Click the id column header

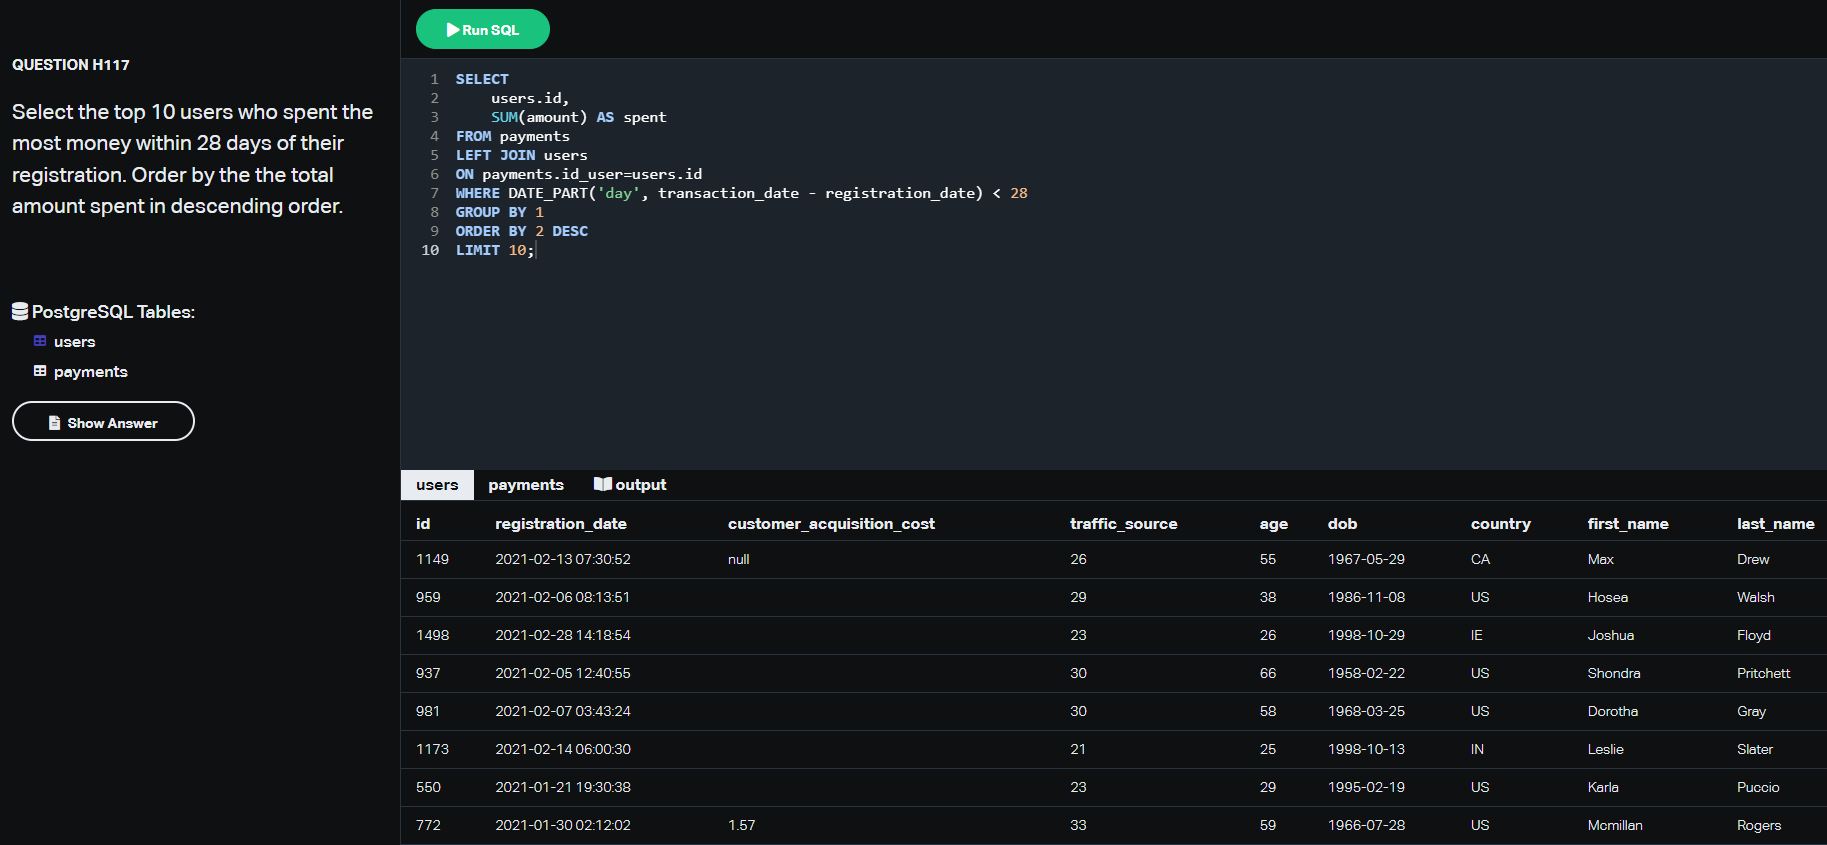click(x=423, y=524)
